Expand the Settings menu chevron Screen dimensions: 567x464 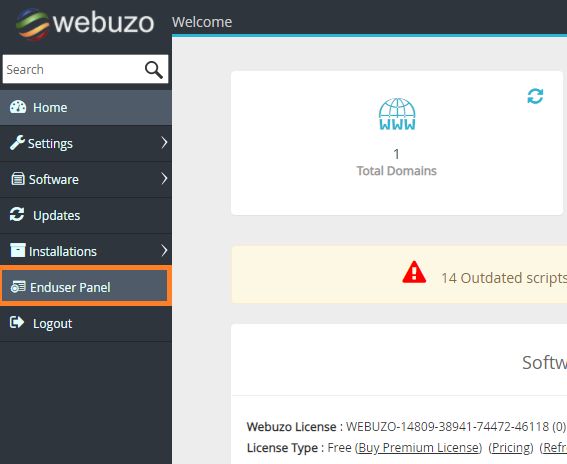(x=164, y=142)
